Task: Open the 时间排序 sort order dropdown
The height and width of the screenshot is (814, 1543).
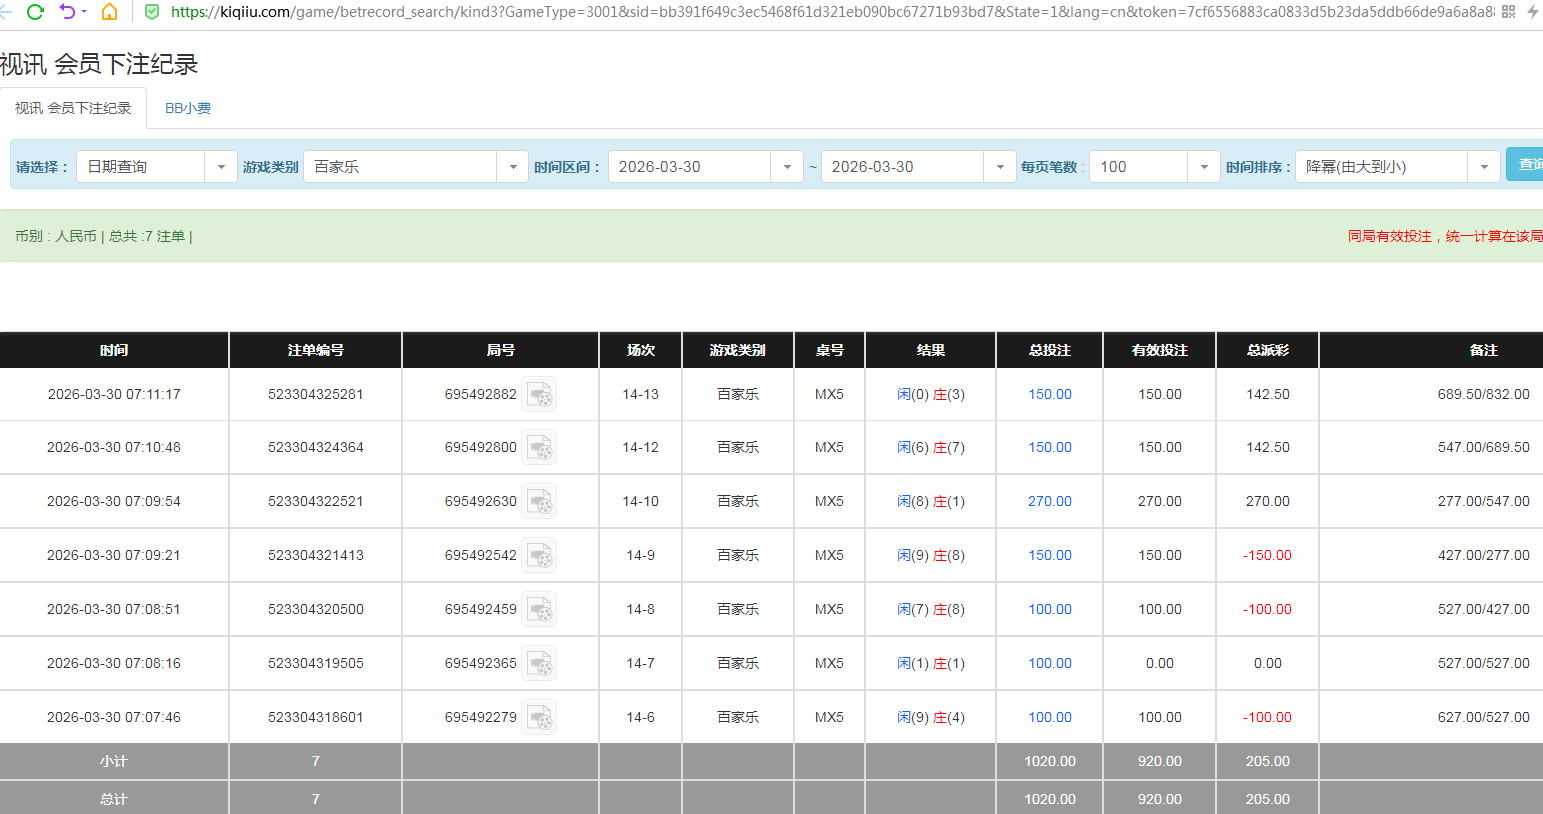Action: coord(1483,167)
